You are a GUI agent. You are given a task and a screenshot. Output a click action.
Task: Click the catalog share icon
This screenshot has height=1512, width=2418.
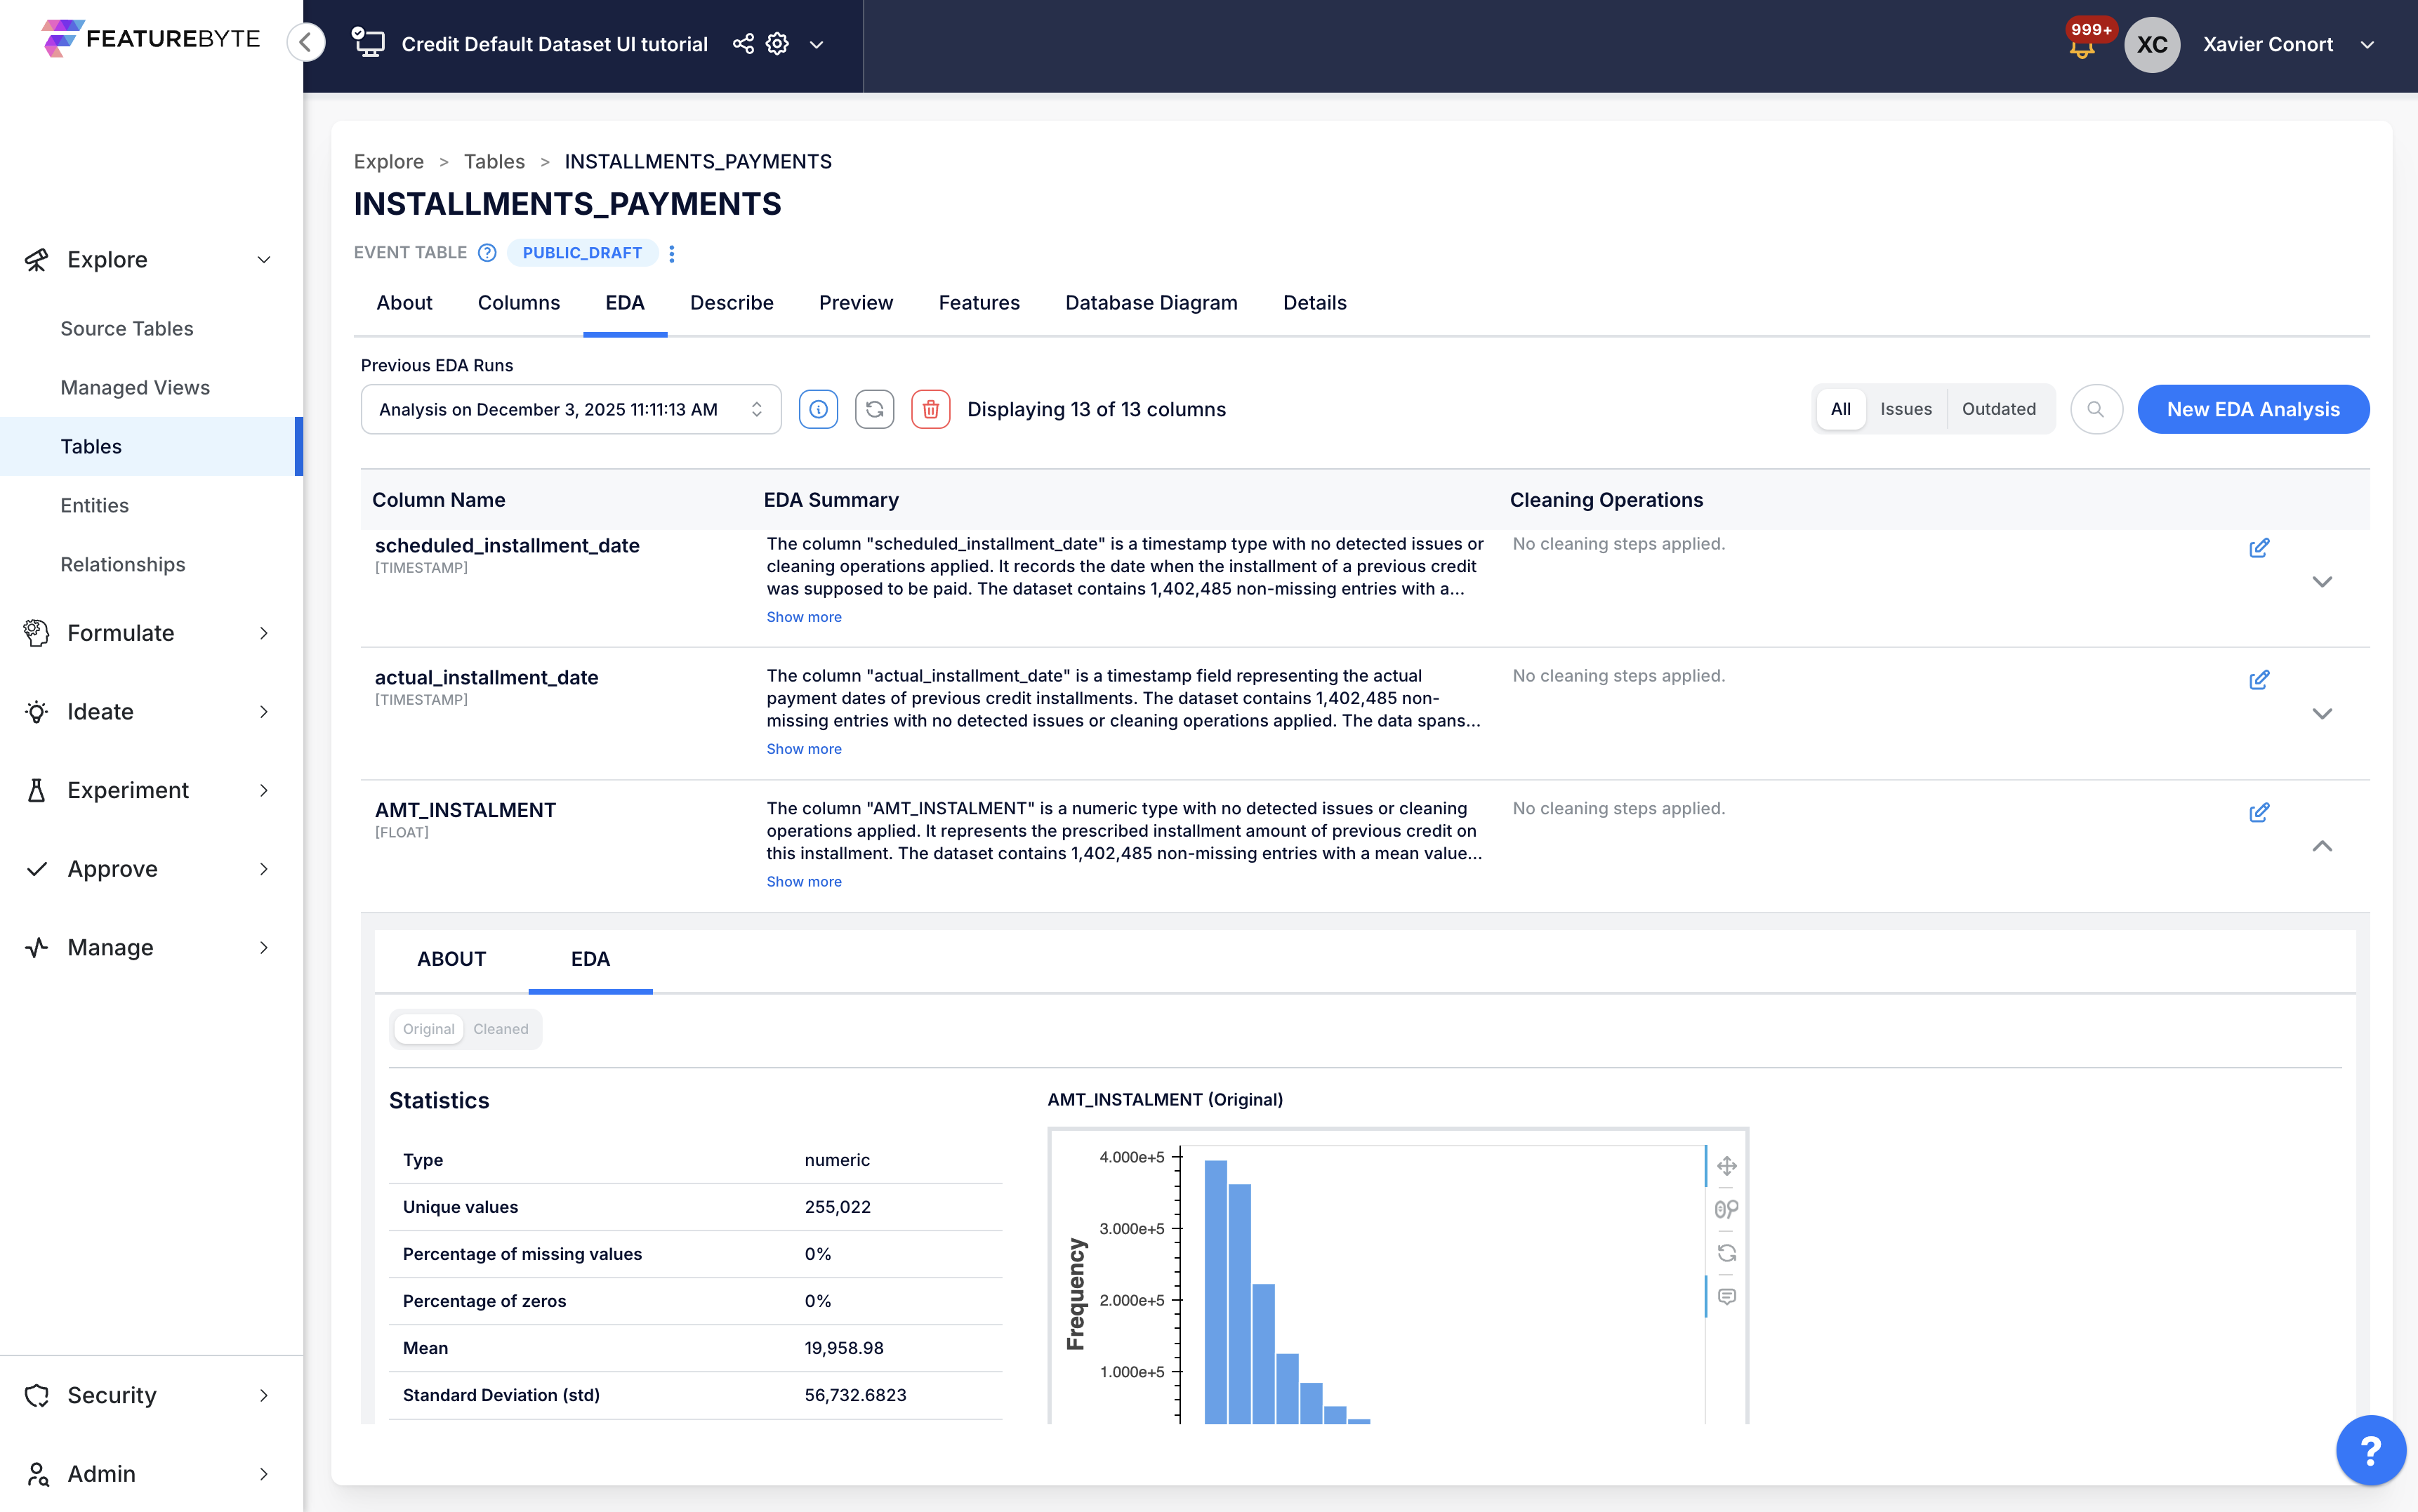(x=743, y=44)
